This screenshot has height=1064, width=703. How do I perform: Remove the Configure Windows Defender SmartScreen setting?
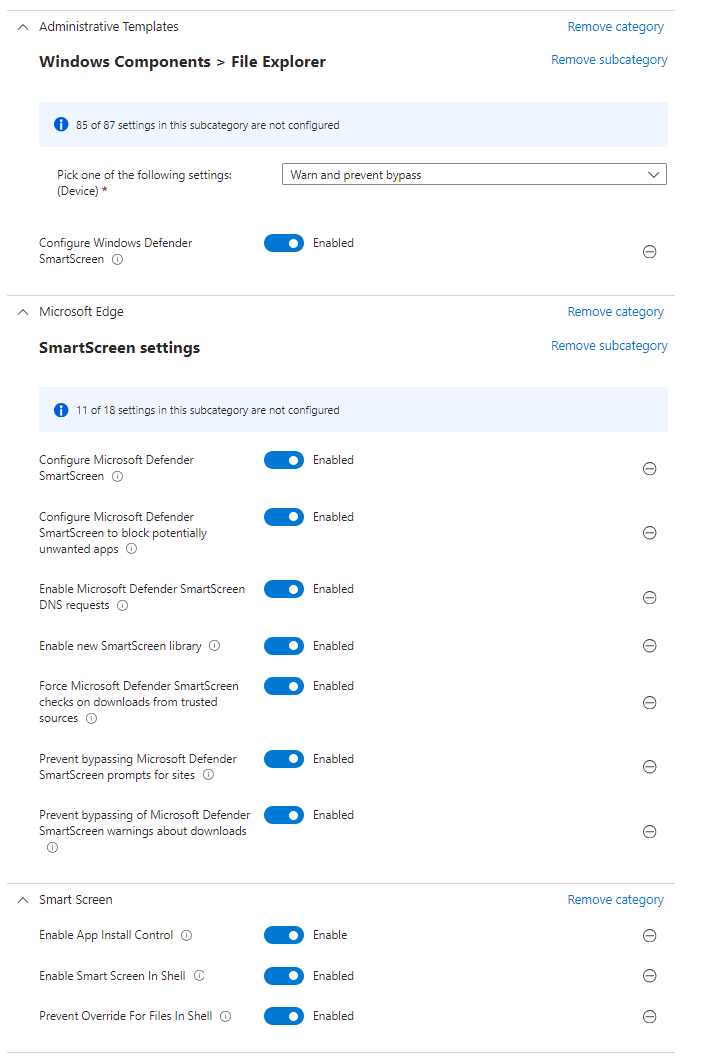pos(649,252)
